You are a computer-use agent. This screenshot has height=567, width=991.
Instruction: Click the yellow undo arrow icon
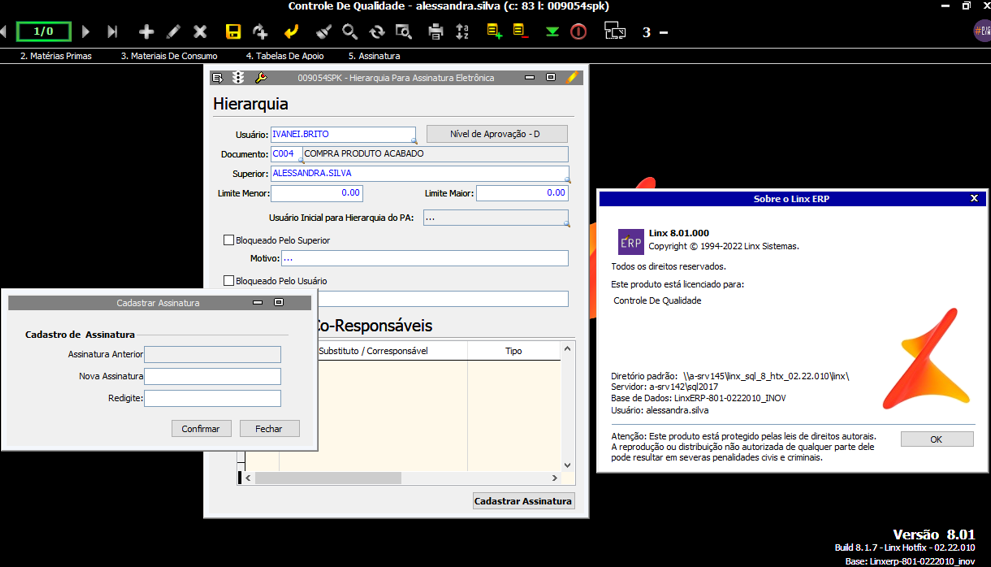[291, 32]
